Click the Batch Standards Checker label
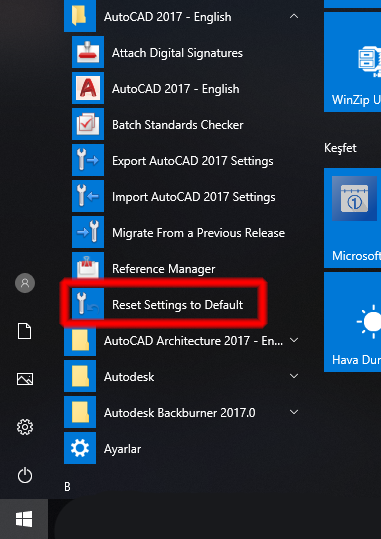 [x=177, y=124]
